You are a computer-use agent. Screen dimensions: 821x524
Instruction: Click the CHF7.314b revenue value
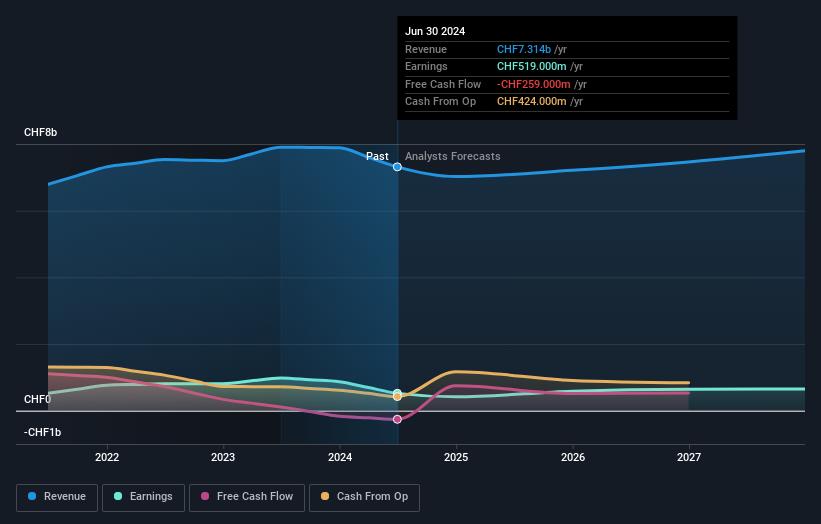click(x=524, y=49)
